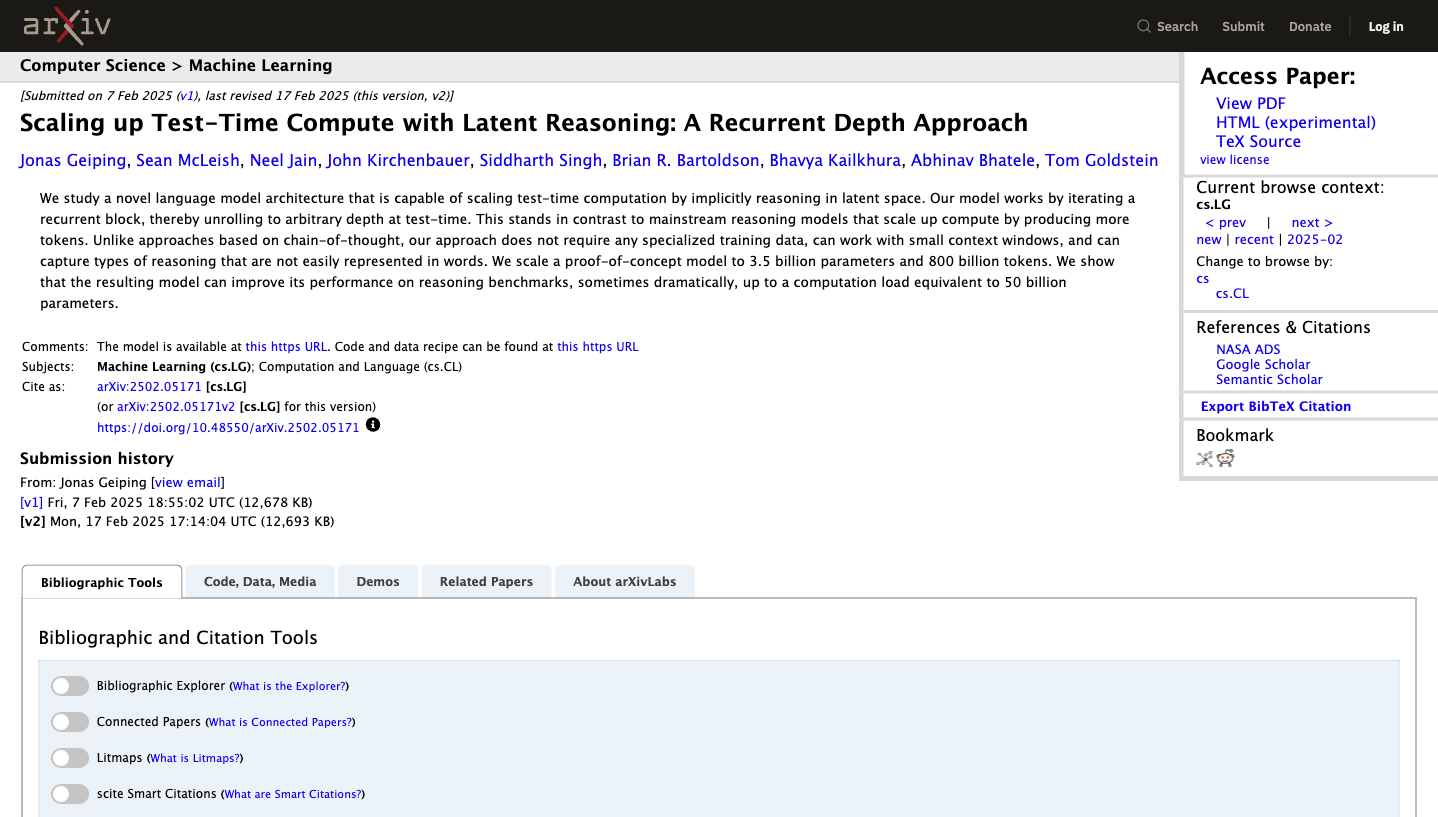Open author Tom Goldstein's link
This screenshot has height=817, width=1438.
pyautogui.click(x=1102, y=160)
